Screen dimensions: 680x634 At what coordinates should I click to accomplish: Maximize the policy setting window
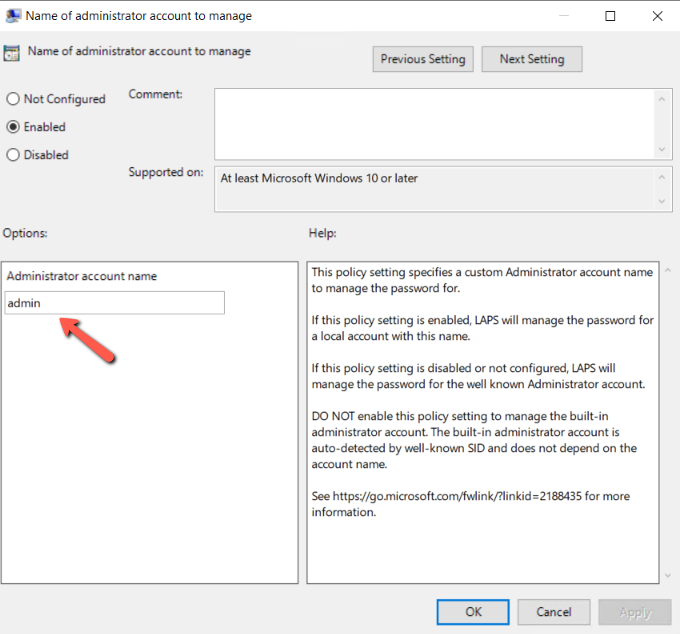[610, 16]
